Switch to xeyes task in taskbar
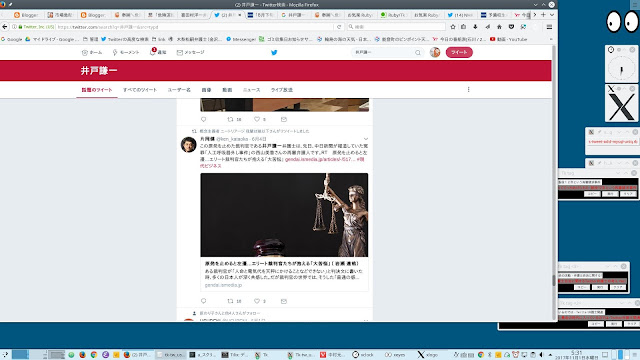Image resolution: width=640 pixels, height=360 pixels. click(395, 355)
